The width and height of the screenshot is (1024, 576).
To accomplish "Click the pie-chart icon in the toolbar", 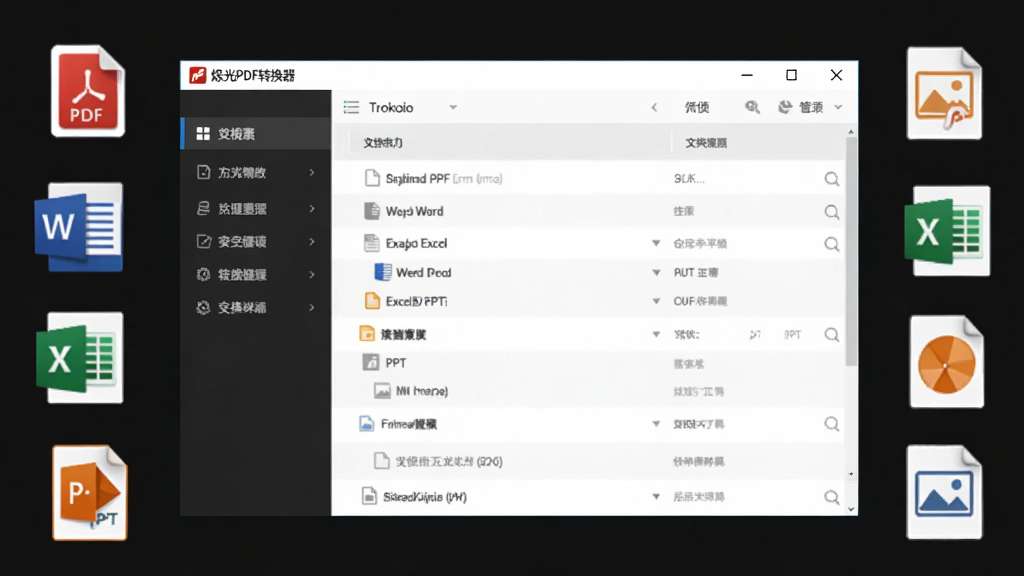I will [785, 107].
